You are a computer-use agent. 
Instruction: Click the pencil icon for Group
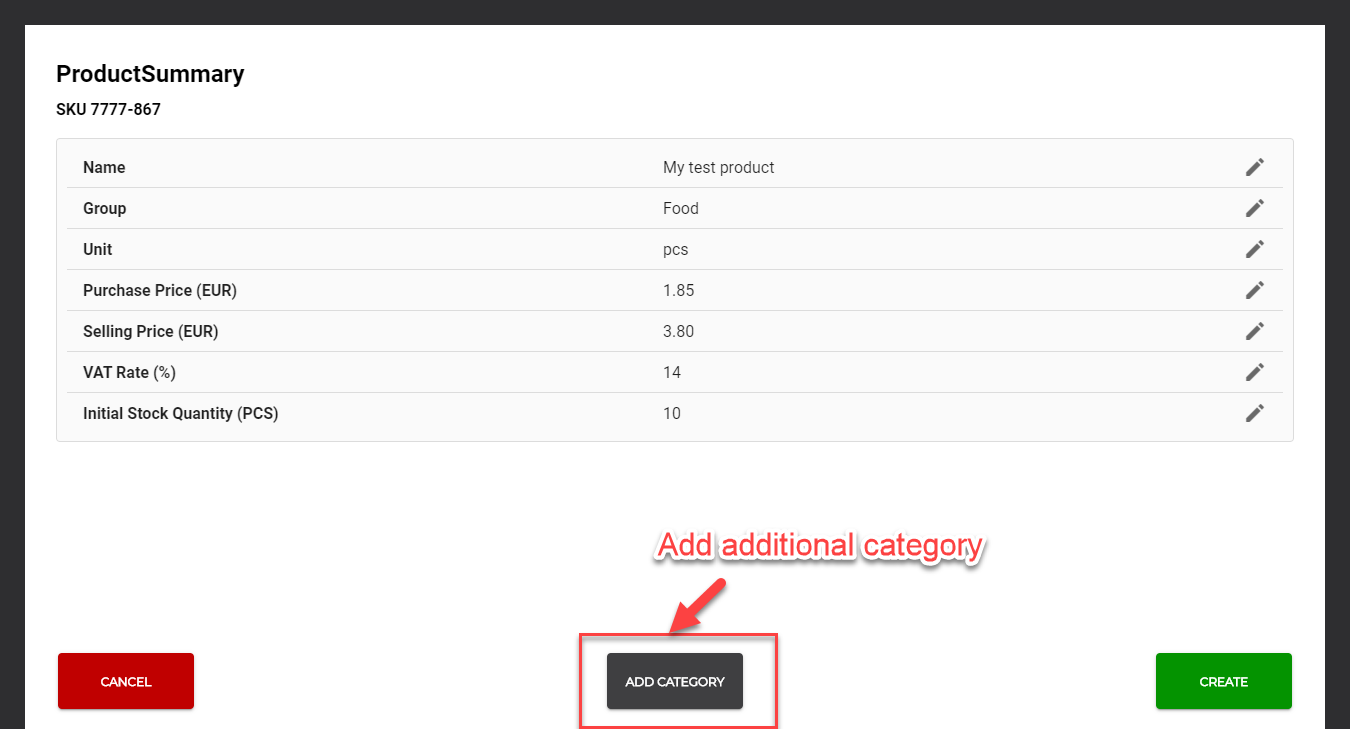pyautogui.click(x=1254, y=208)
